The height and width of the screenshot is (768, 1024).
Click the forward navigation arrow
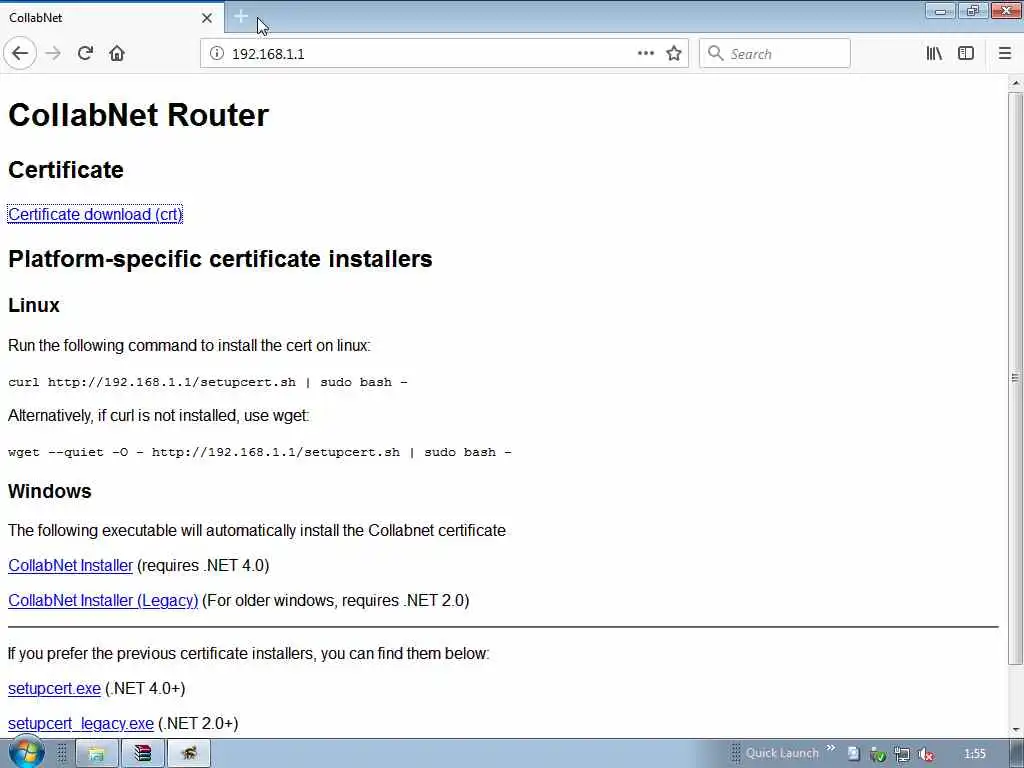click(x=53, y=53)
